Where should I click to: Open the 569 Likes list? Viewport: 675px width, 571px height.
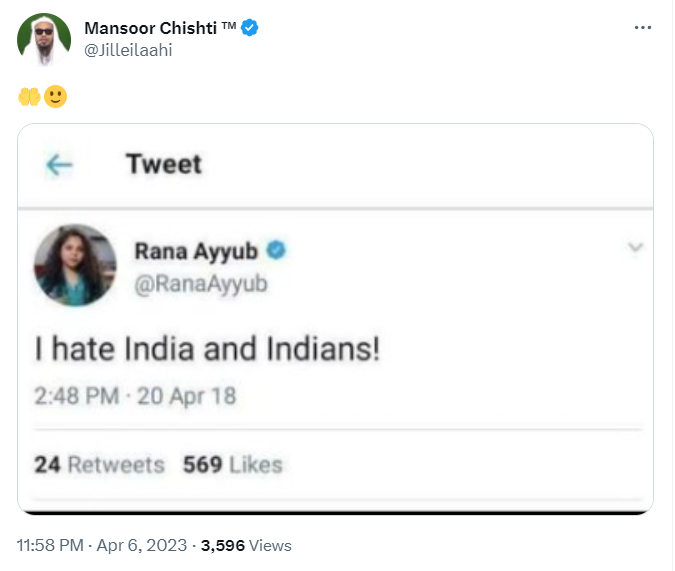click(233, 465)
